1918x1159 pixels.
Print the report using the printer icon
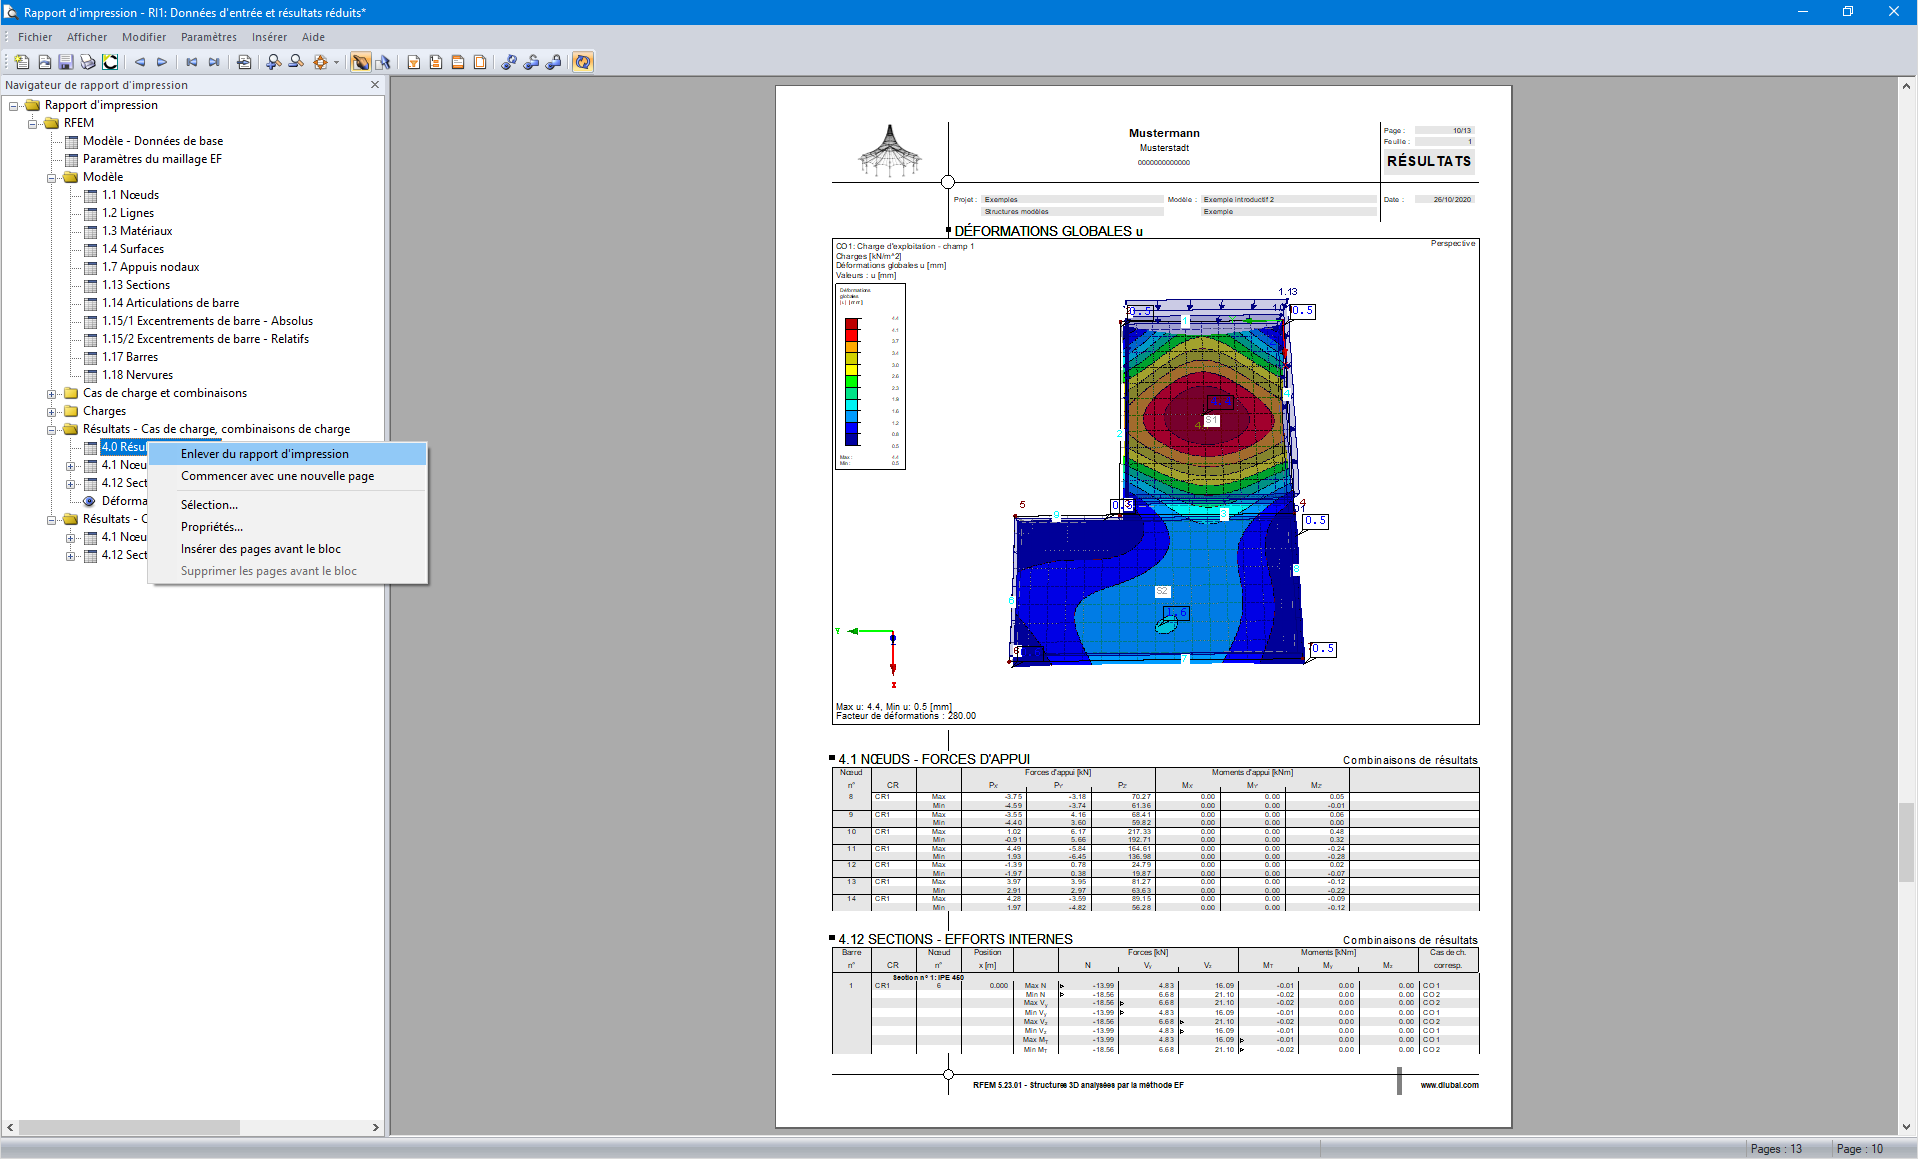click(88, 62)
